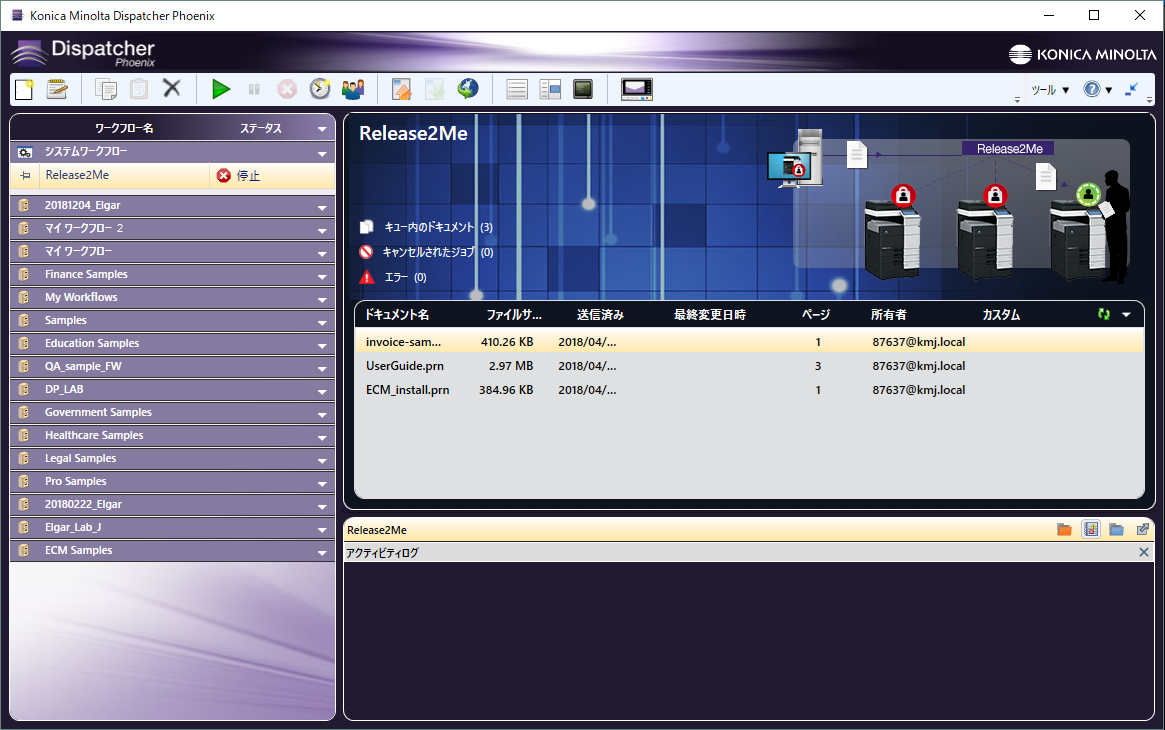Screen dimensions: 1165x730
Task: Close the アクティビティログ panel
Action: pos(1143,553)
